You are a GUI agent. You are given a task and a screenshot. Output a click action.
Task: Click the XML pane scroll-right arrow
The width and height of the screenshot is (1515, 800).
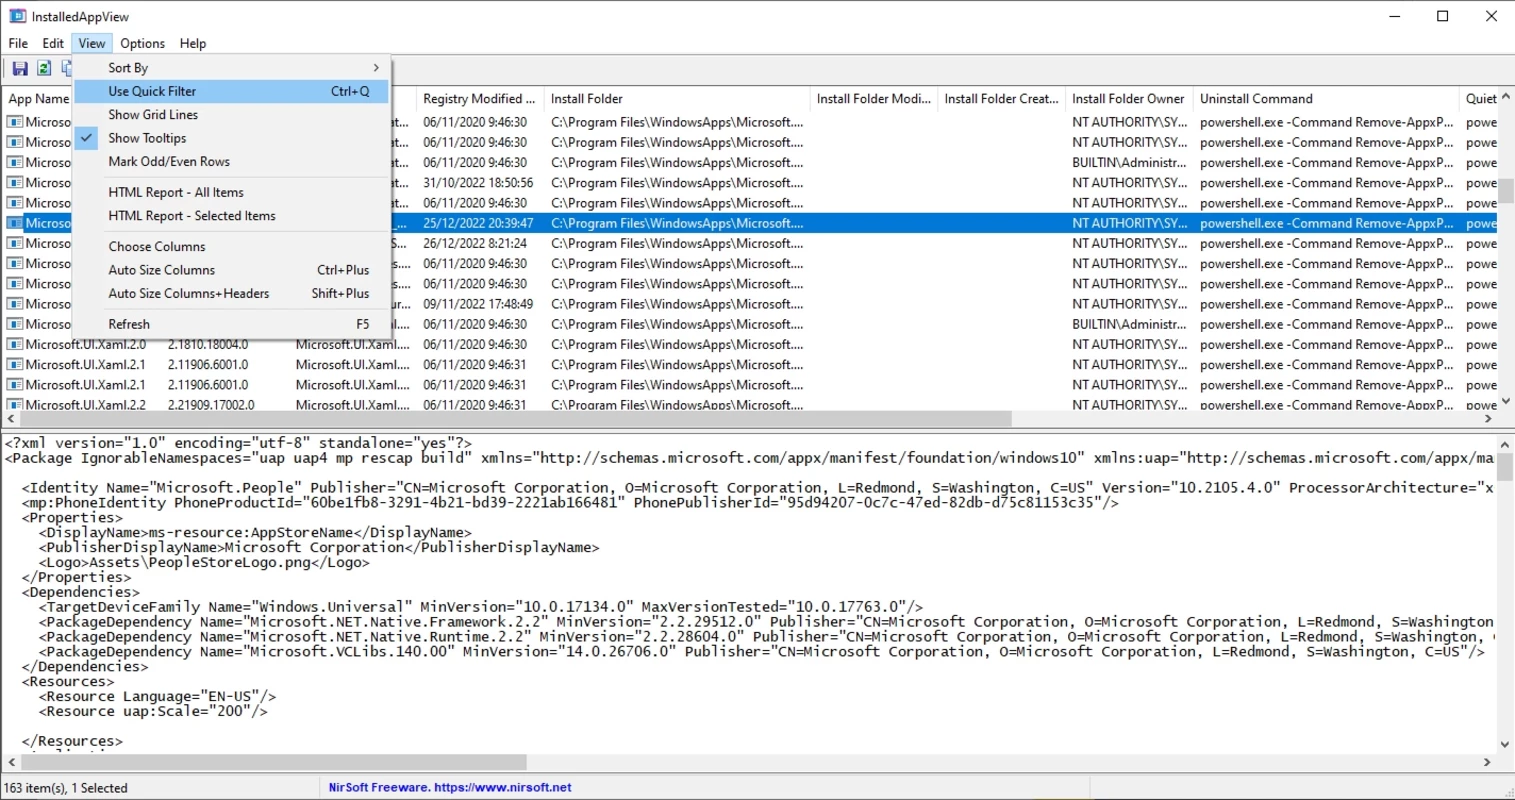[1488, 762]
